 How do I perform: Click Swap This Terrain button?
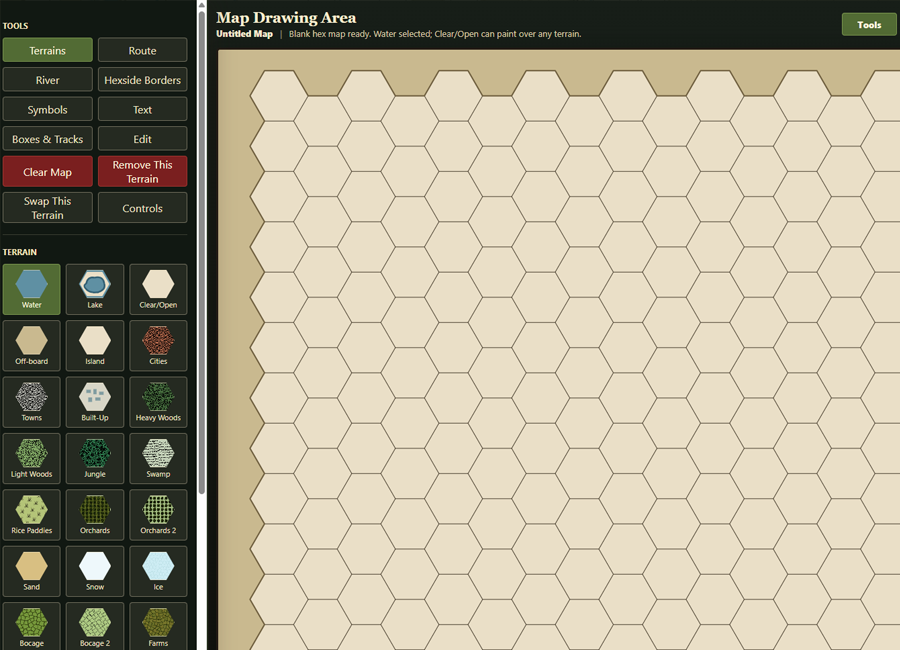coord(48,208)
